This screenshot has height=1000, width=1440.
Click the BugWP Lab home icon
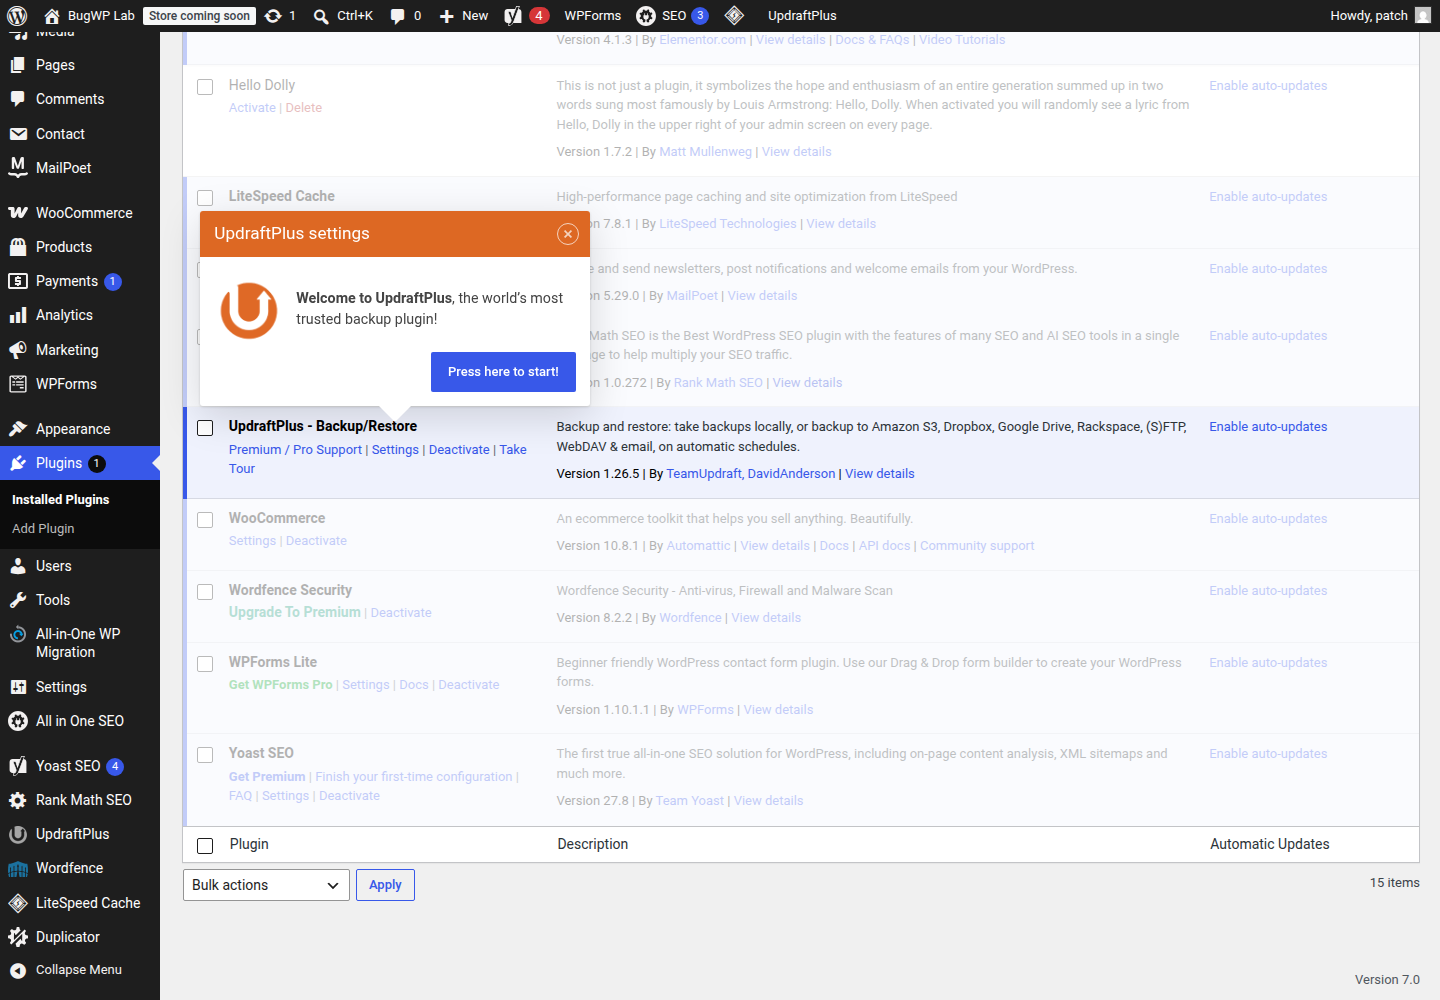click(x=52, y=16)
